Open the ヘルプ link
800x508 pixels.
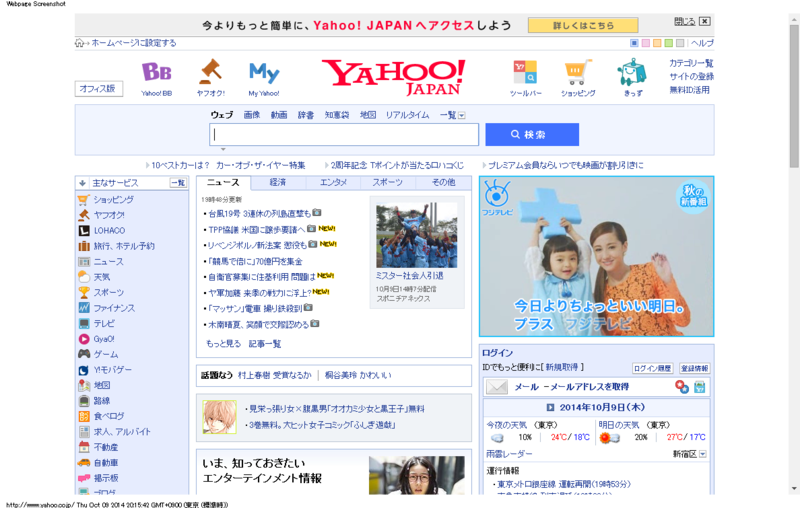(702, 43)
